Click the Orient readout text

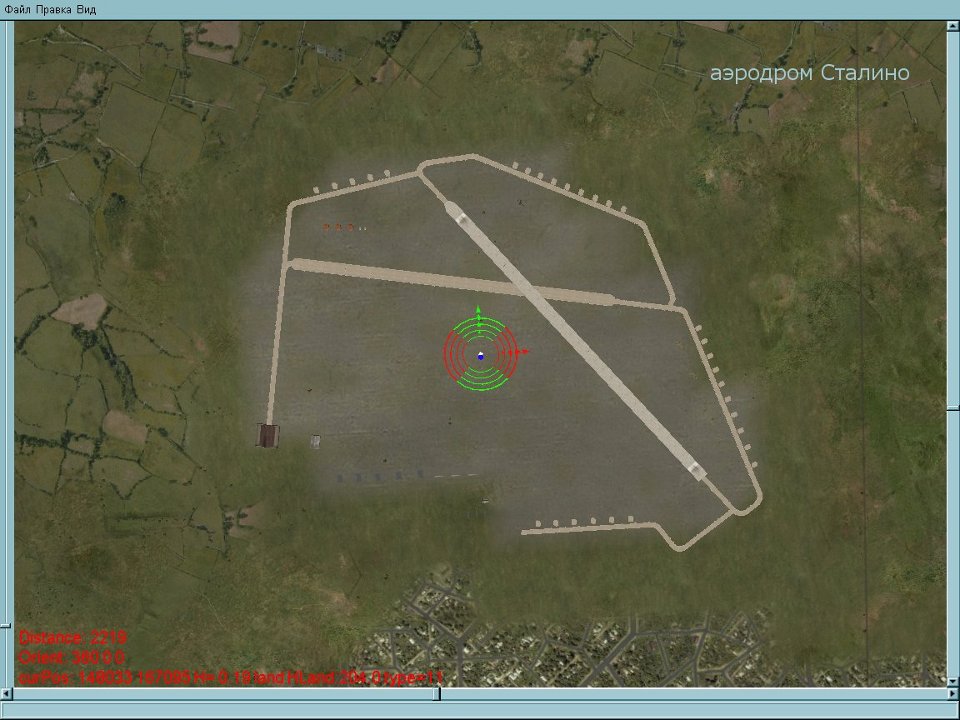click(72, 658)
